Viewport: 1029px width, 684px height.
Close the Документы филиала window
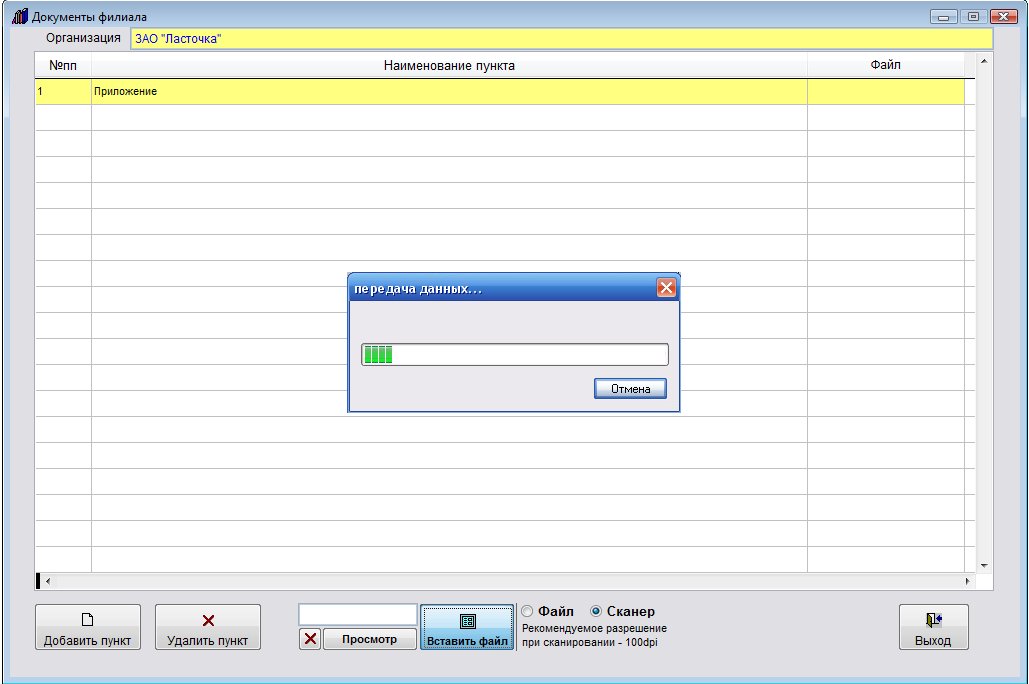pos(1003,16)
